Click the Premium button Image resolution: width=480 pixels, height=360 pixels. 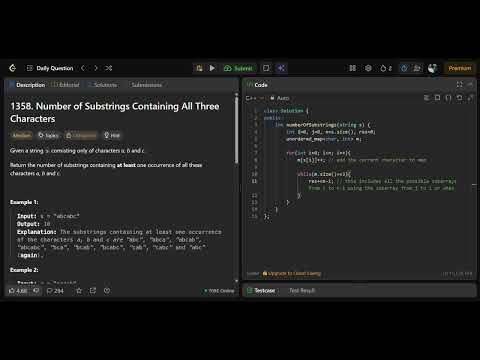coord(460,68)
